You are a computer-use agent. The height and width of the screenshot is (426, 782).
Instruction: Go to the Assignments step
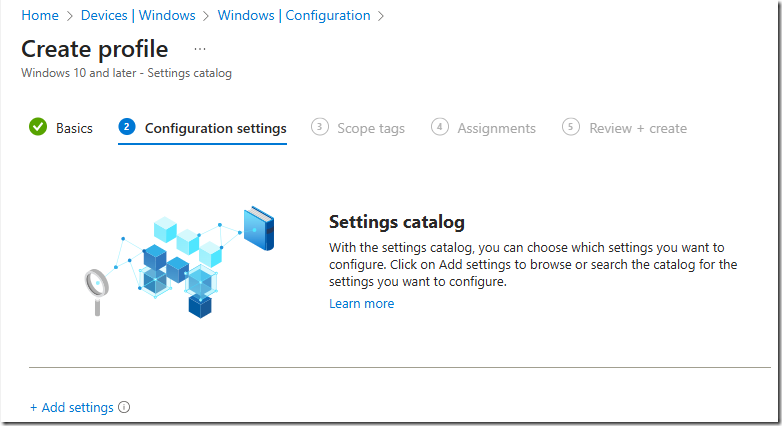[496, 128]
